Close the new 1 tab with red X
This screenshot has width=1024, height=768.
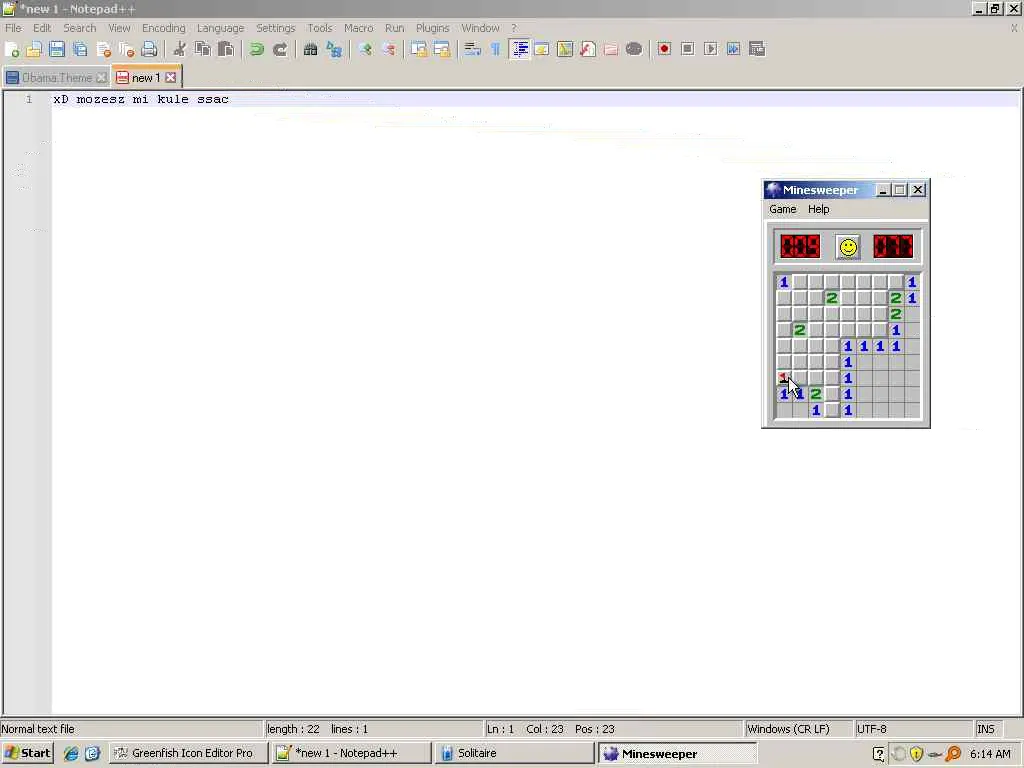[170, 77]
